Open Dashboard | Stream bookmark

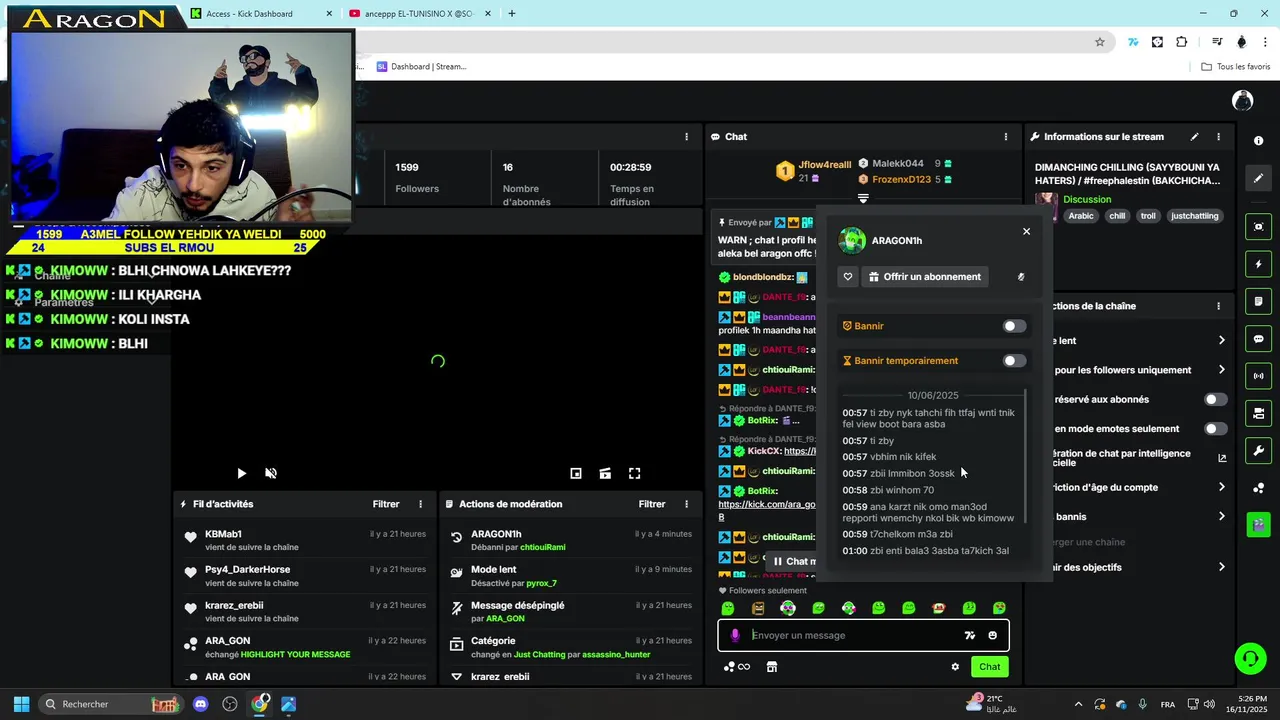point(421,66)
